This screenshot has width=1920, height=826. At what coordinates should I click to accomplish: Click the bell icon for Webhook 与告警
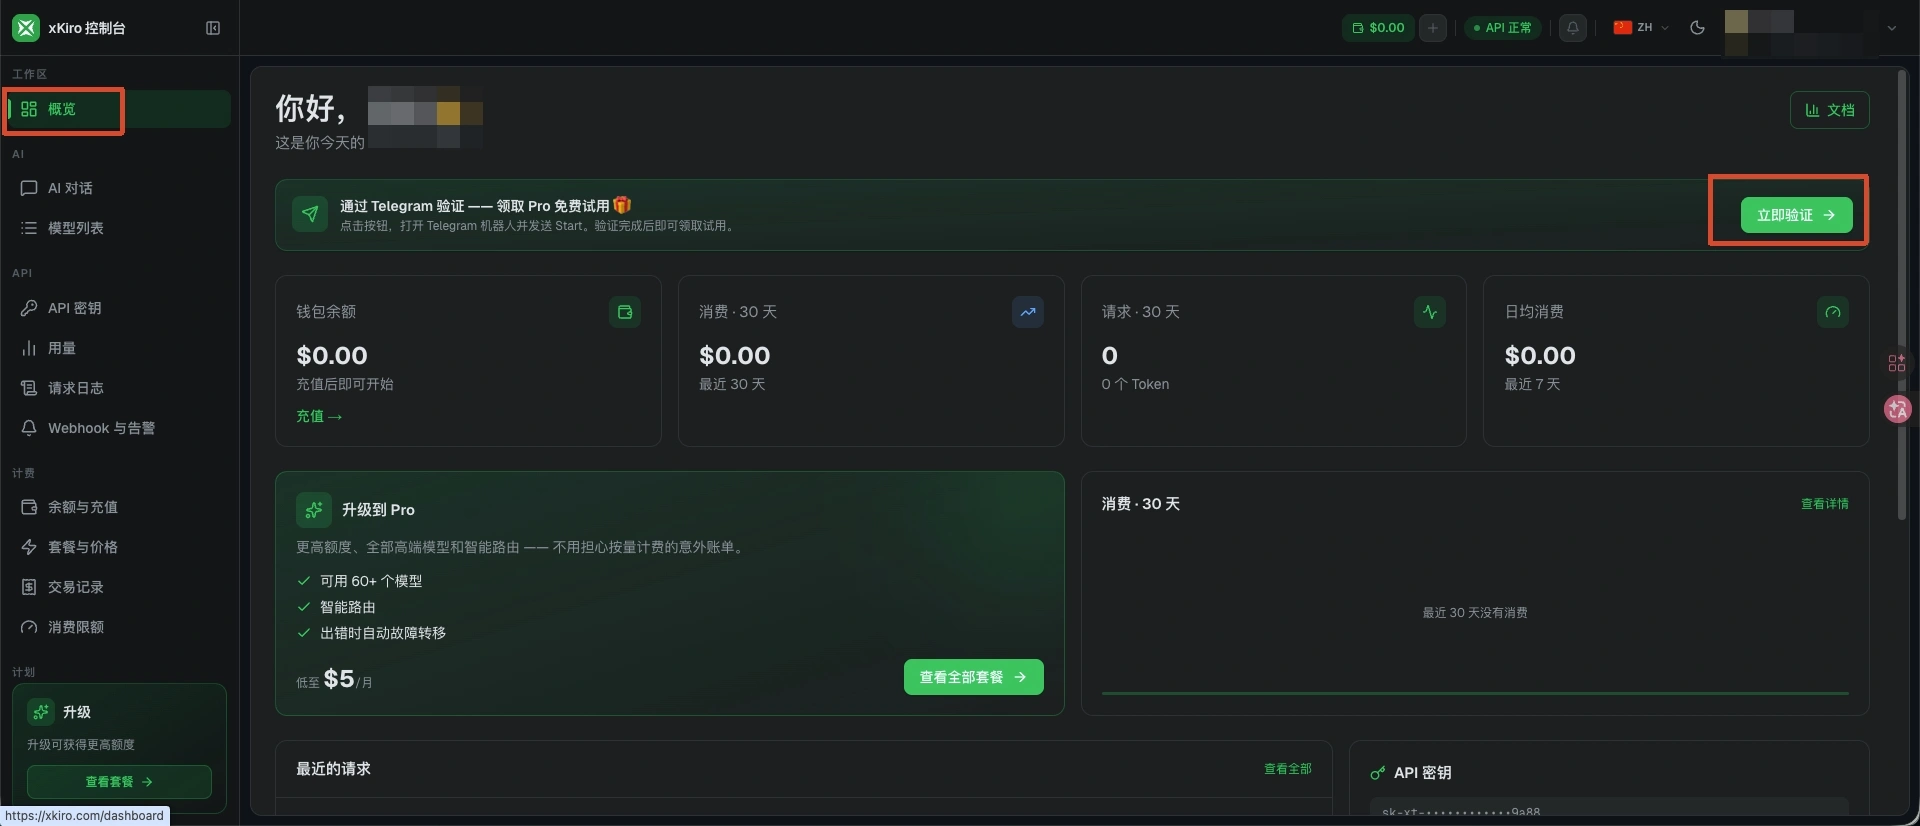tap(29, 428)
